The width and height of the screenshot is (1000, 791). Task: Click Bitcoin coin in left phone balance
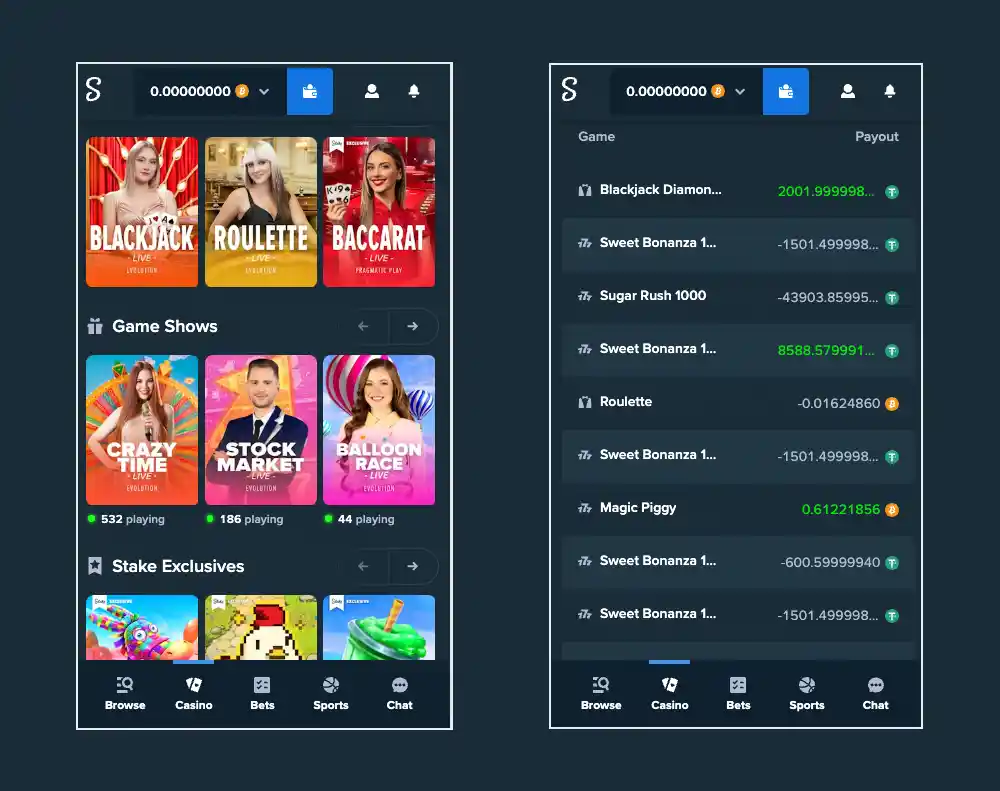pos(242,91)
